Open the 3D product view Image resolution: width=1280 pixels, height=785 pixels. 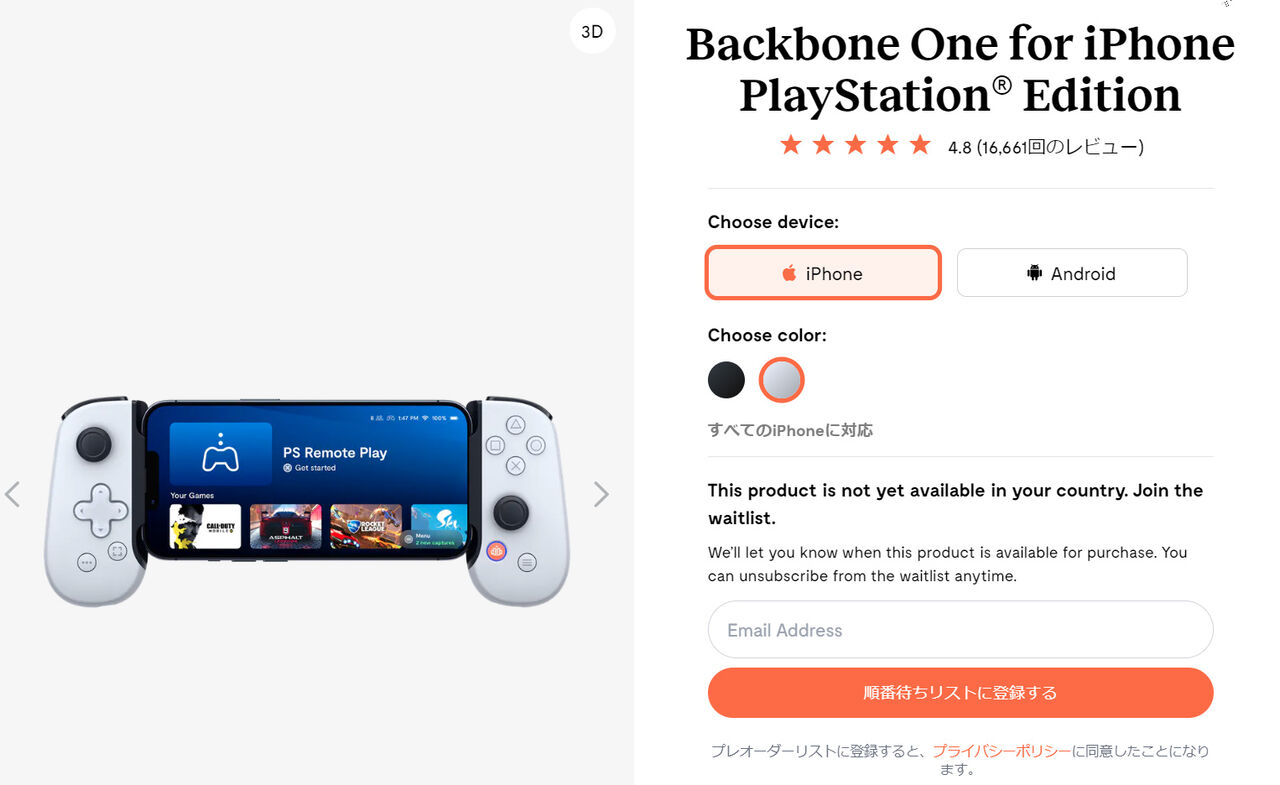592,32
